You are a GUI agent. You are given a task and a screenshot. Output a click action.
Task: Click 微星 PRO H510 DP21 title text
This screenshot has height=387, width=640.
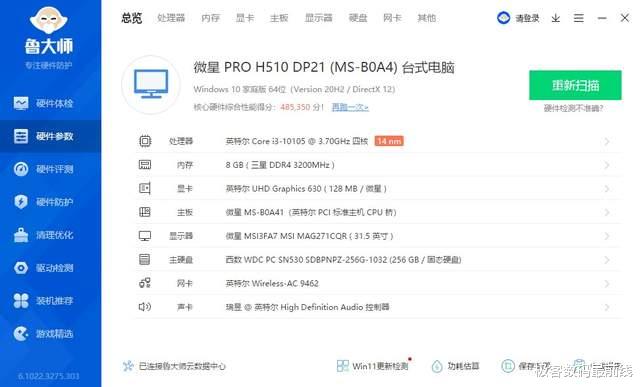[324, 67]
